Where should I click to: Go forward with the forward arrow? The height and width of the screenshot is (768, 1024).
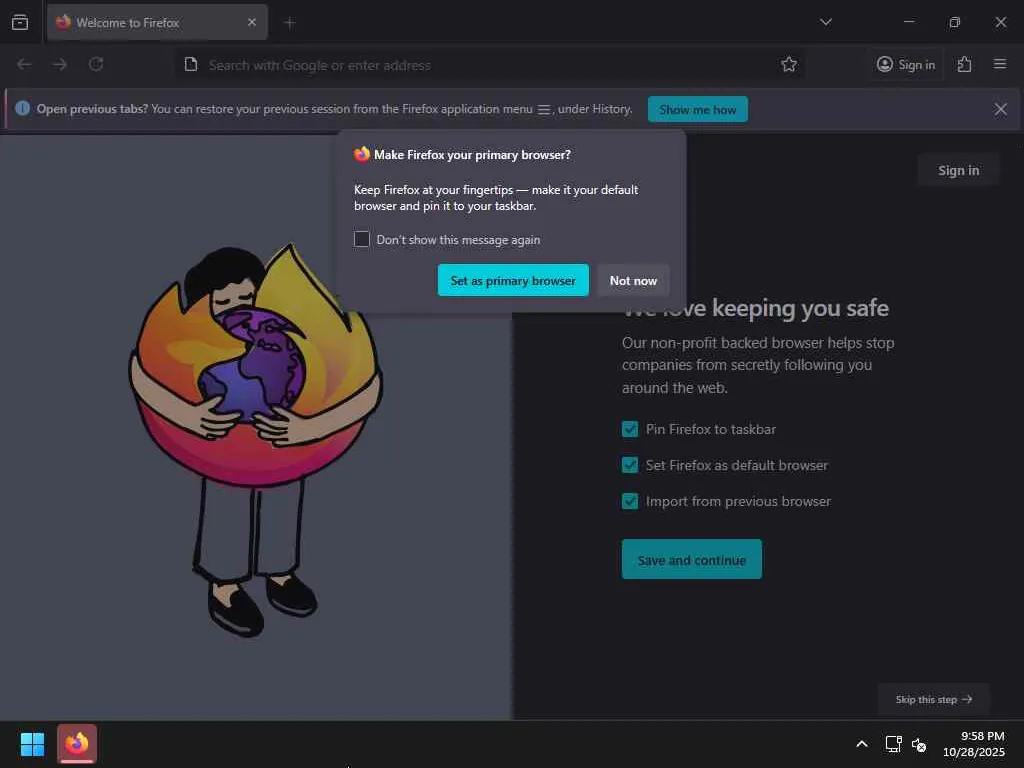pyautogui.click(x=60, y=64)
